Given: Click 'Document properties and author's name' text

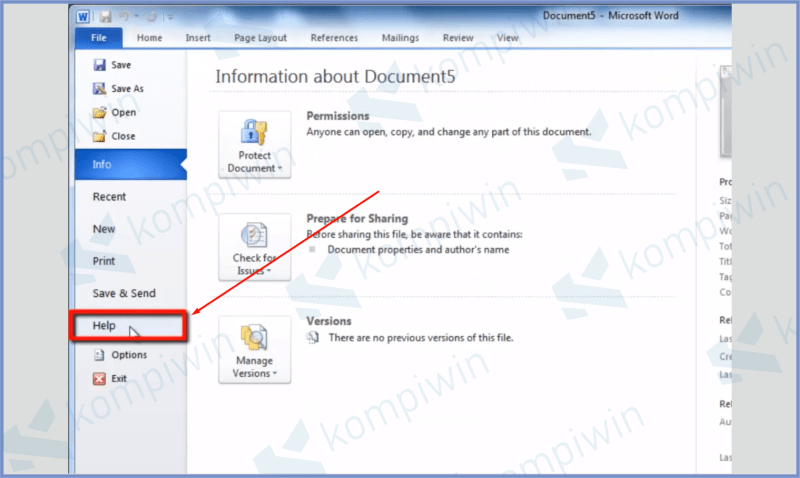Looking at the screenshot, I should [418, 249].
